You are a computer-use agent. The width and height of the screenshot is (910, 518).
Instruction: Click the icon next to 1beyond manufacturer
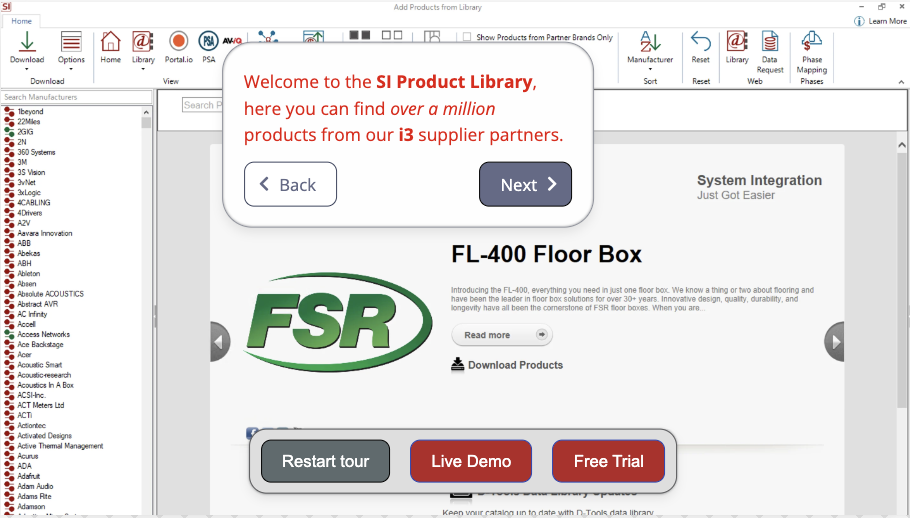point(9,111)
